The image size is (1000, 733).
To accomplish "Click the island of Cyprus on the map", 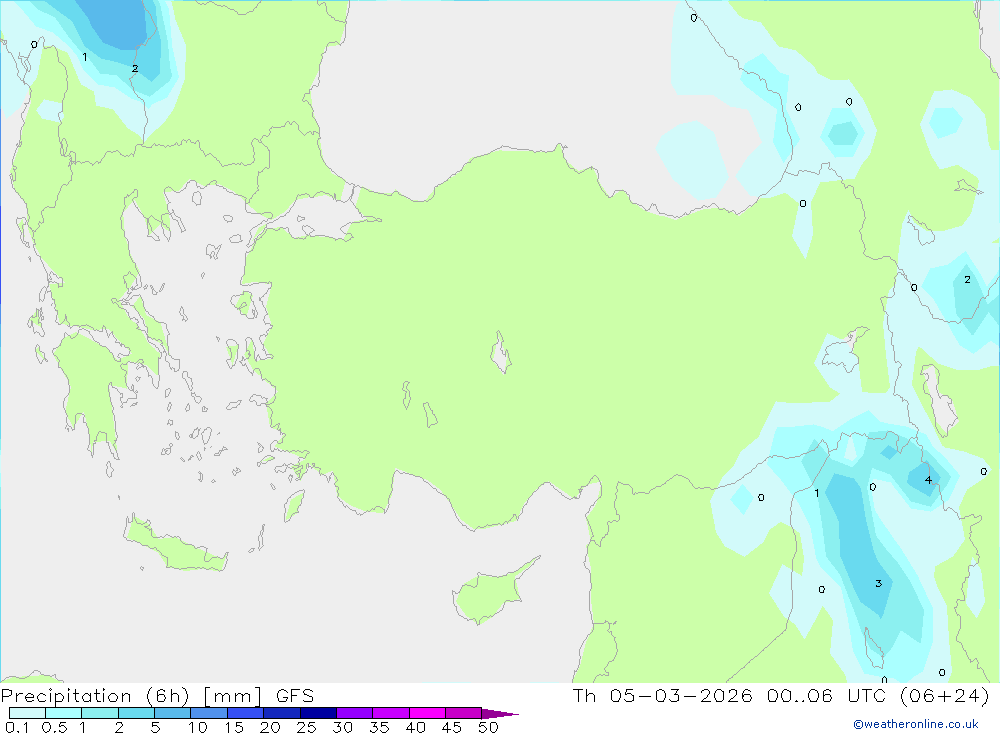I will pyautogui.click(x=490, y=595).
